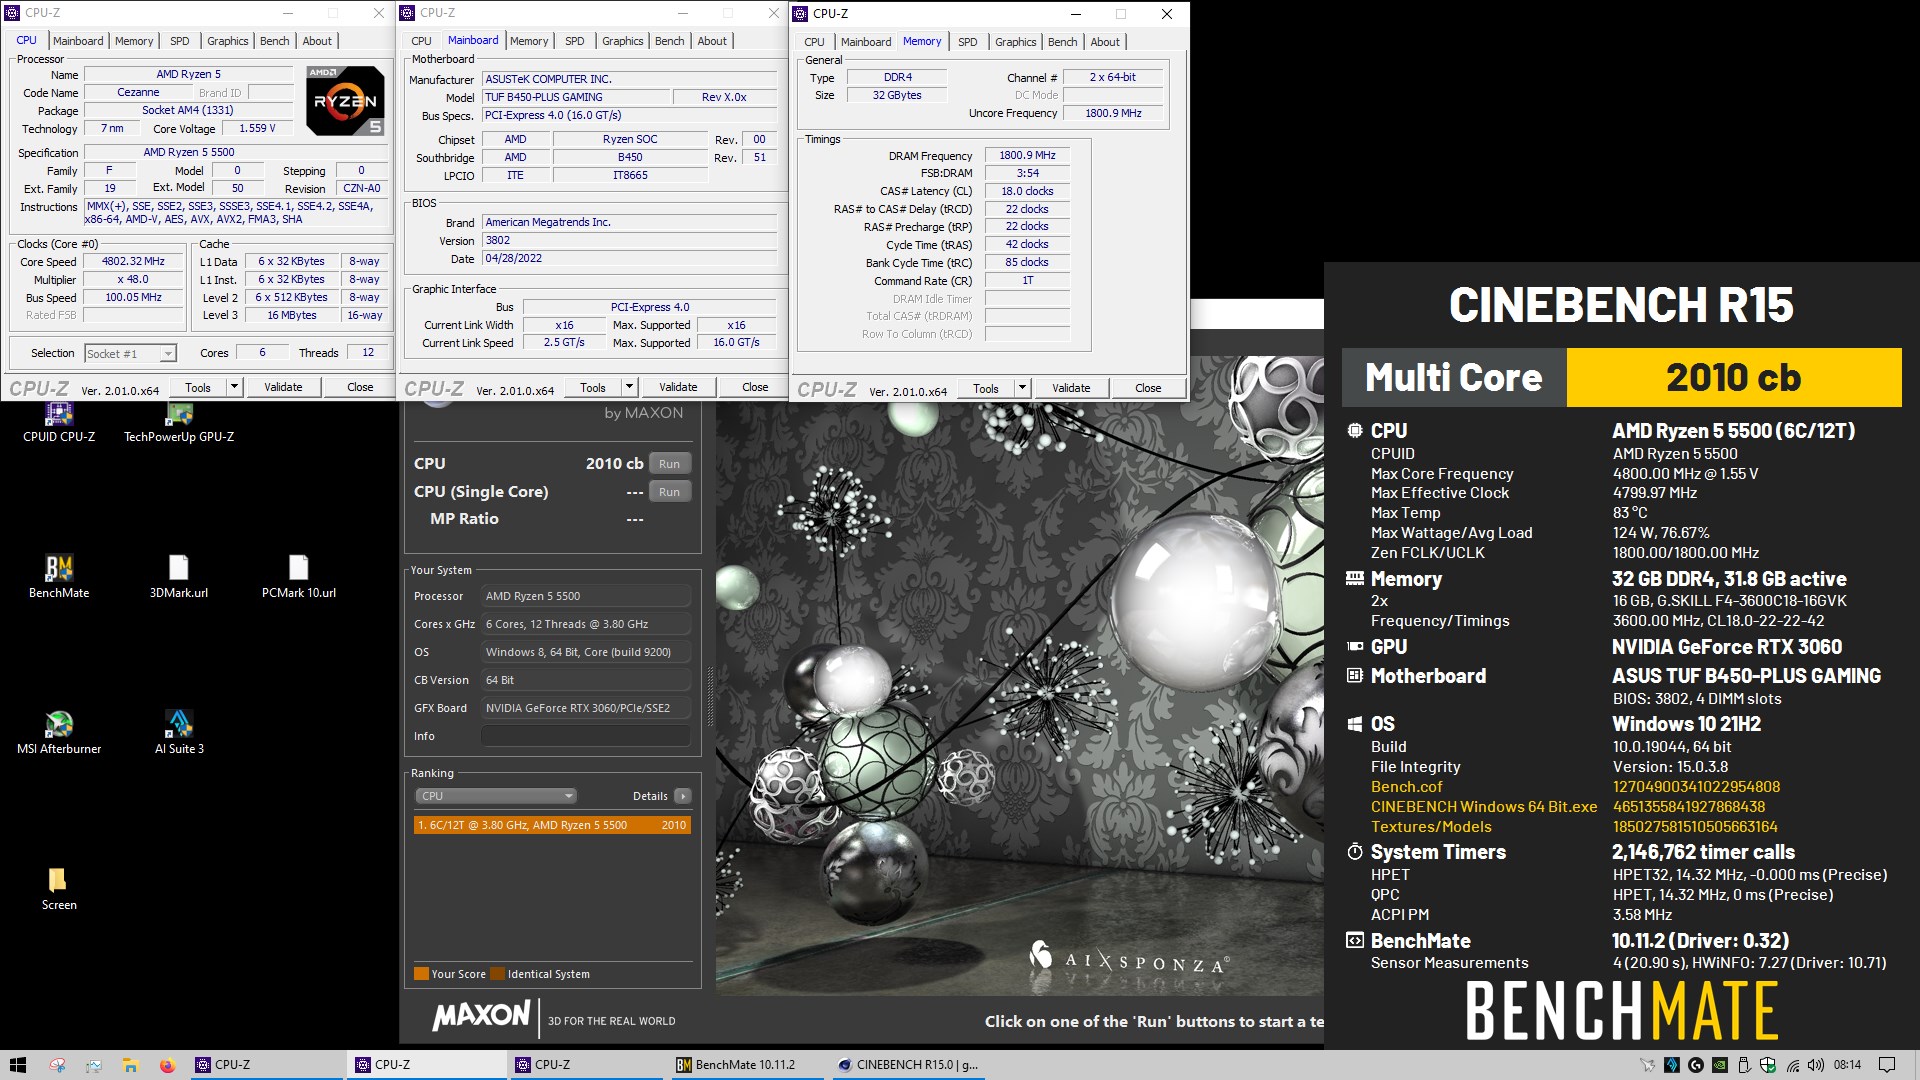Image resolution: width=1920 pixels, height=1080 pixels.
Task: Open the Wi-Fi network tray icon
Action: tap(1792, 1065)
